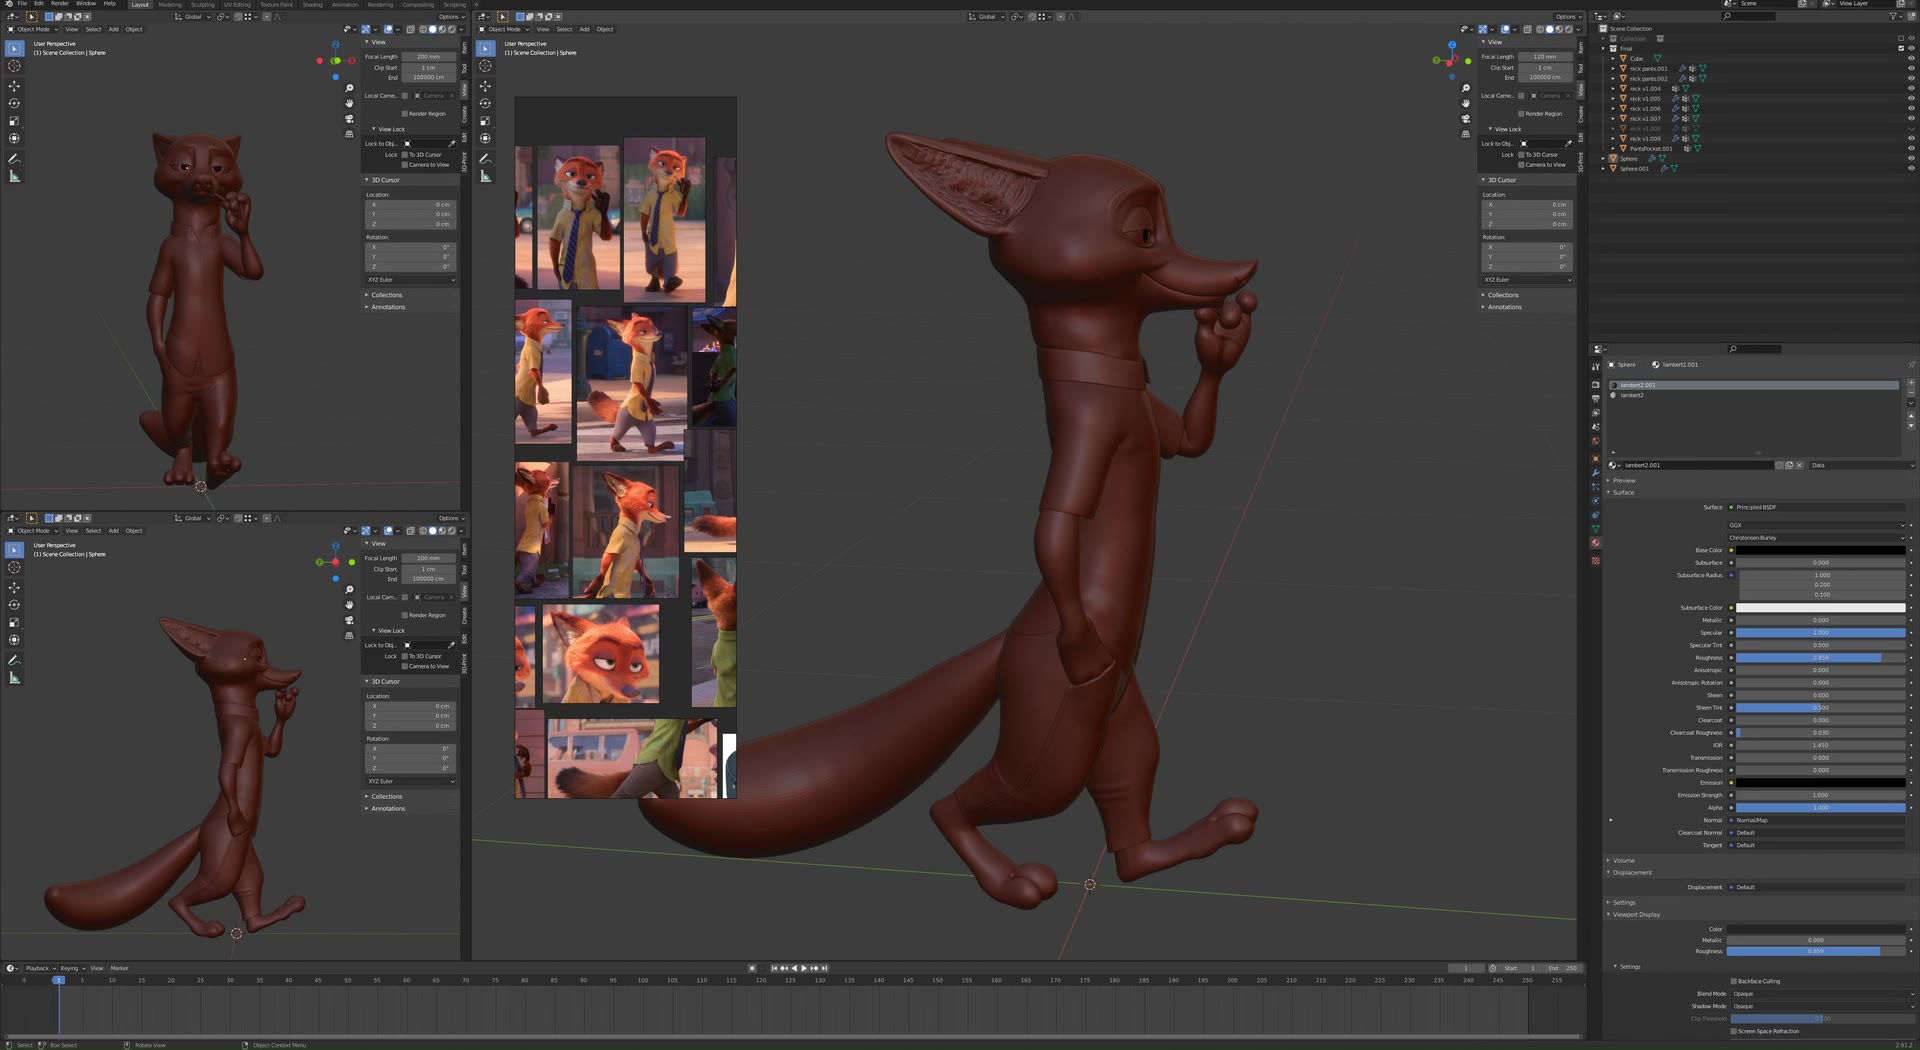Open the Render menu in top bar
Screen dimensions: 1920x1050
[x=60, y=4]
